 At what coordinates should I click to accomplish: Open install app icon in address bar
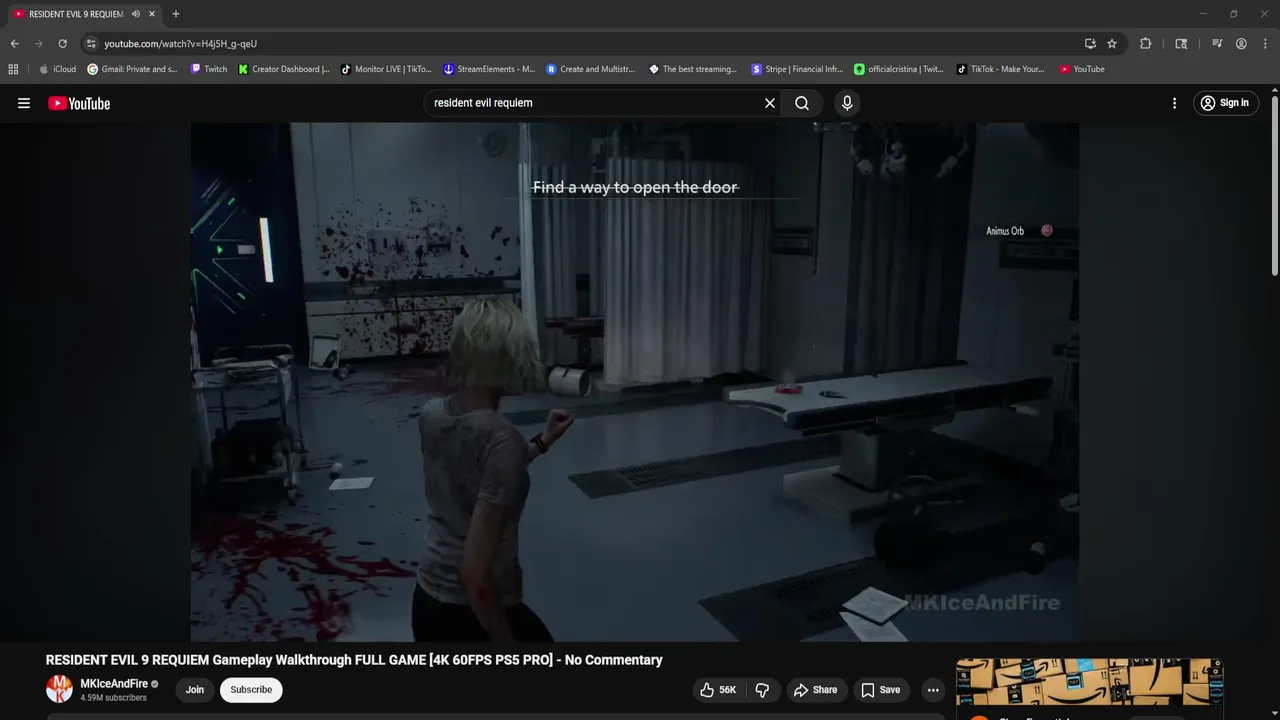click(x=1090, y=44)
